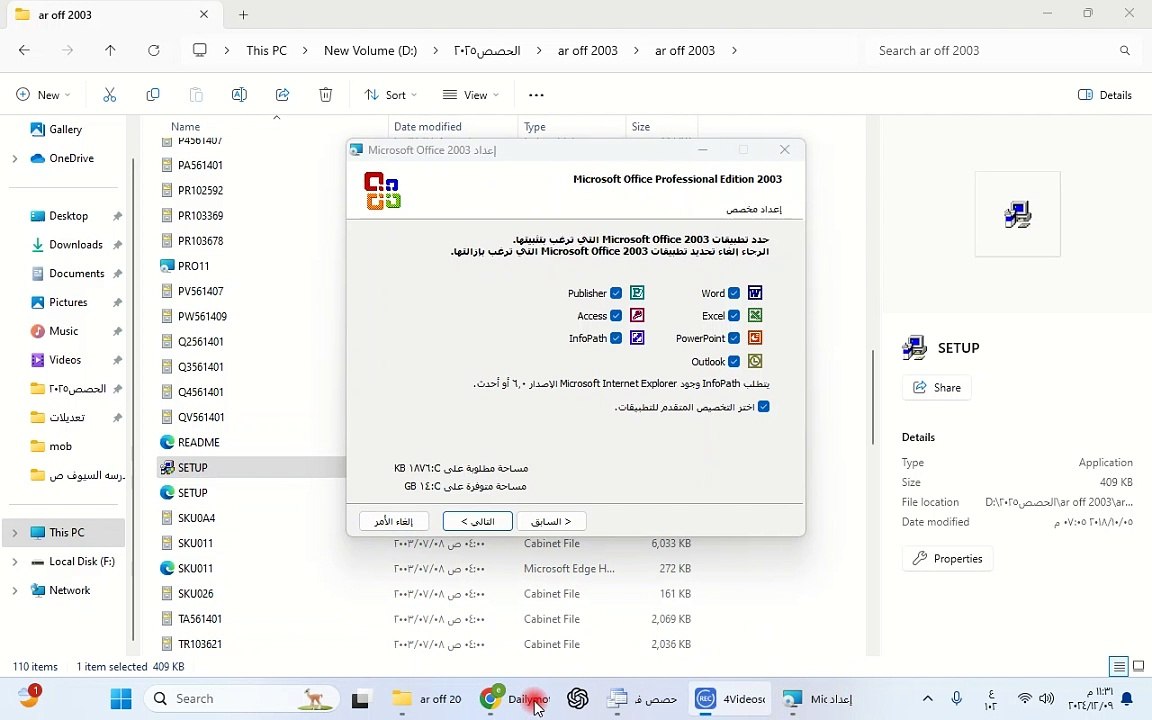Image resolution: width=1152 pixels, height=720 pixels.
Task: Click the InfoPath icon in setup dialog
Action: click(637, 338)
